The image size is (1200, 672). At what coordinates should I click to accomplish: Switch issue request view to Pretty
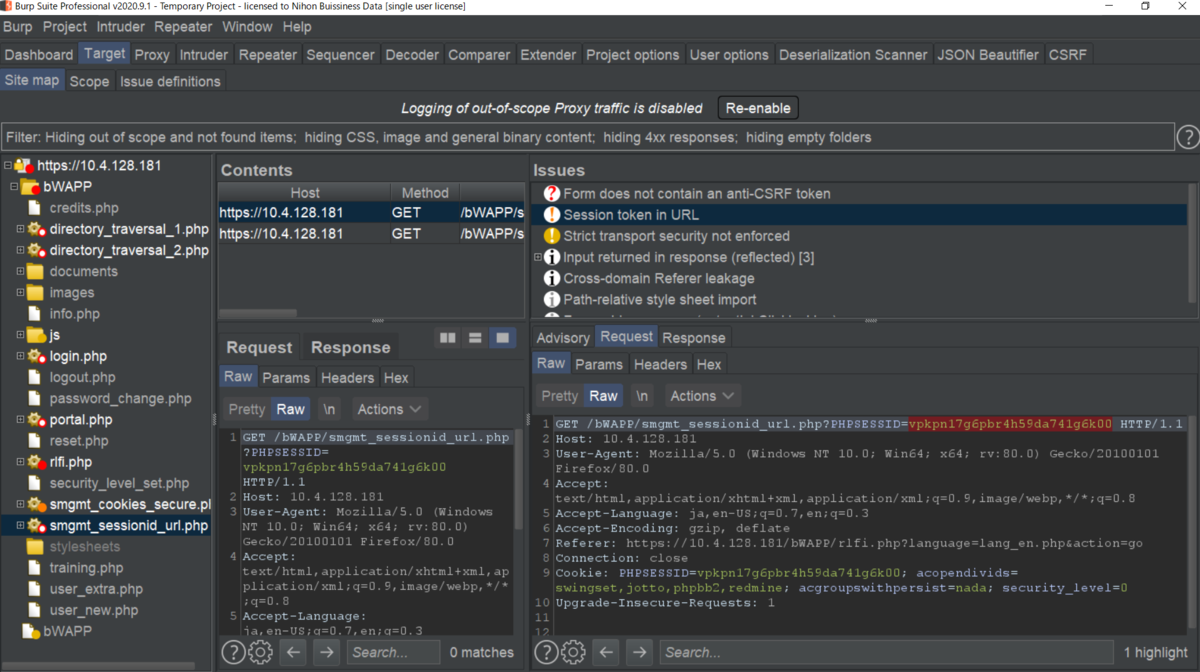coord(559,396)
